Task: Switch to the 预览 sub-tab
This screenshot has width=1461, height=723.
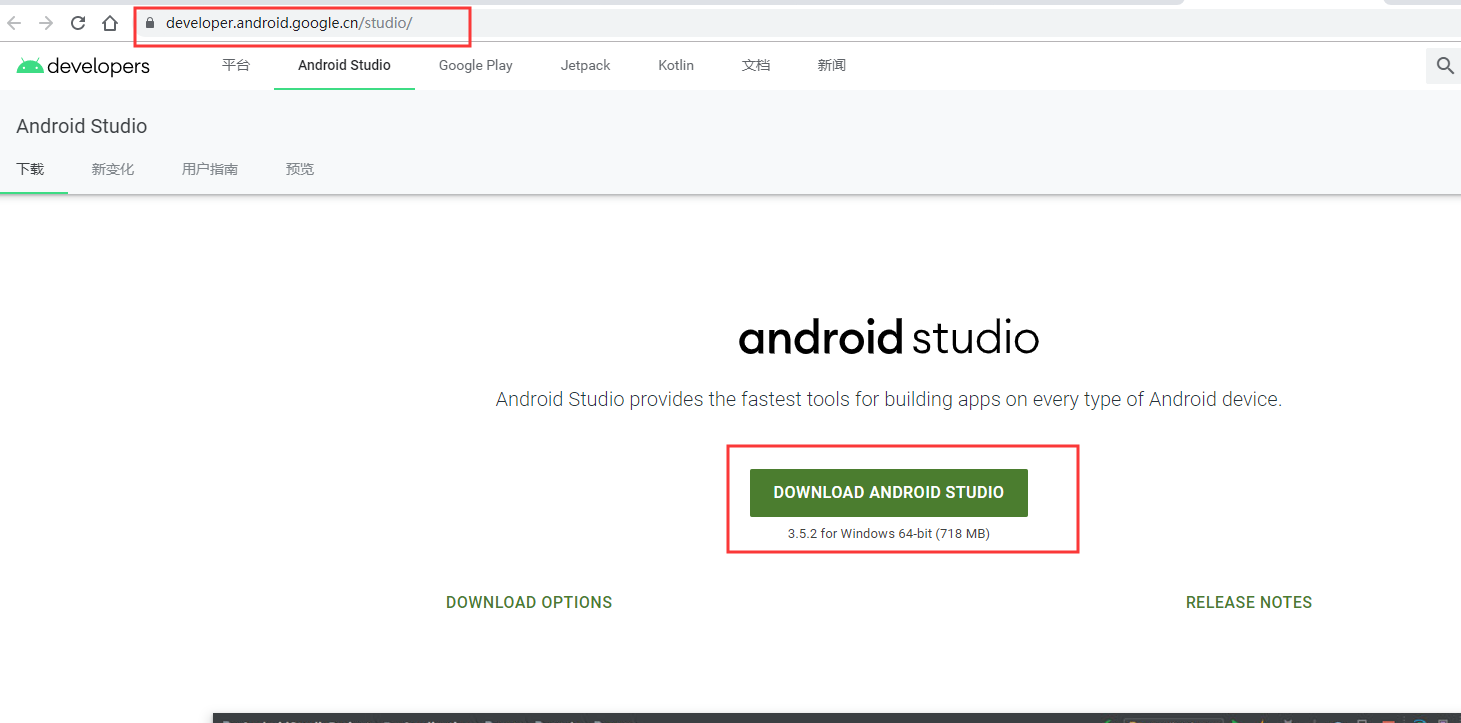Action: [300, 169]
